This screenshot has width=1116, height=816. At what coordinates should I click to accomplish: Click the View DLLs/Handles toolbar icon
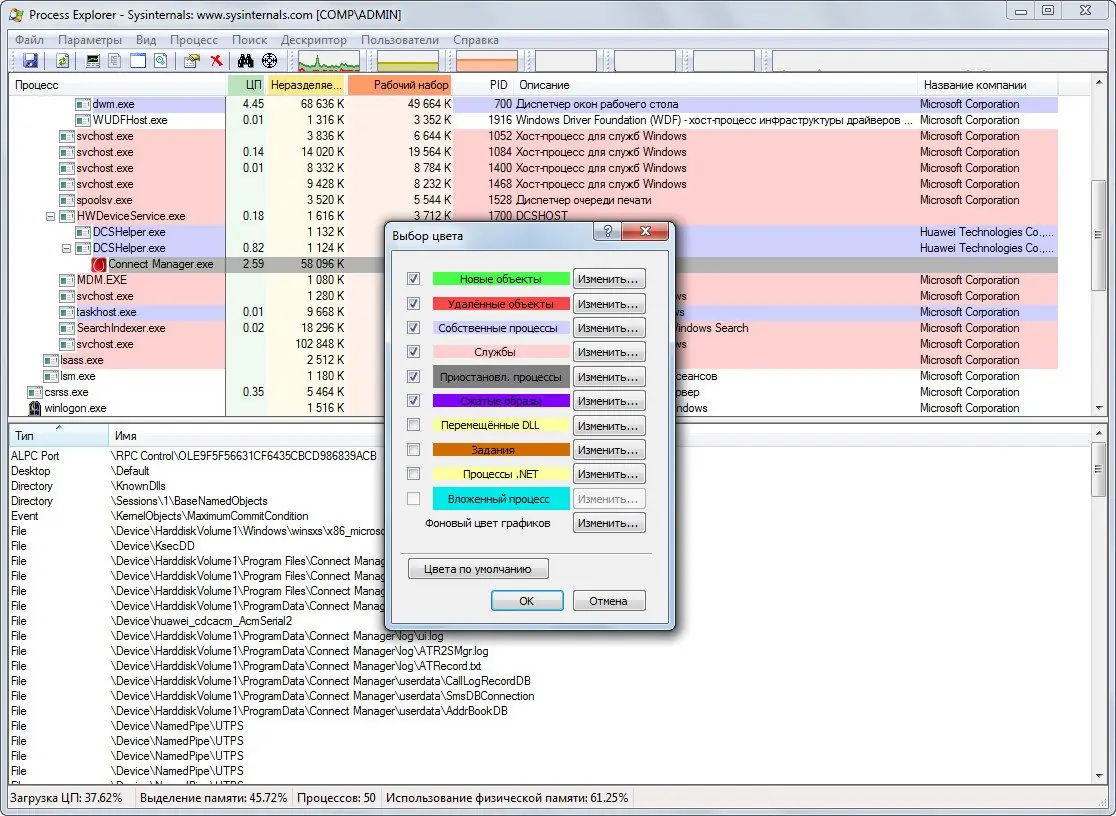tap(161, 61)
